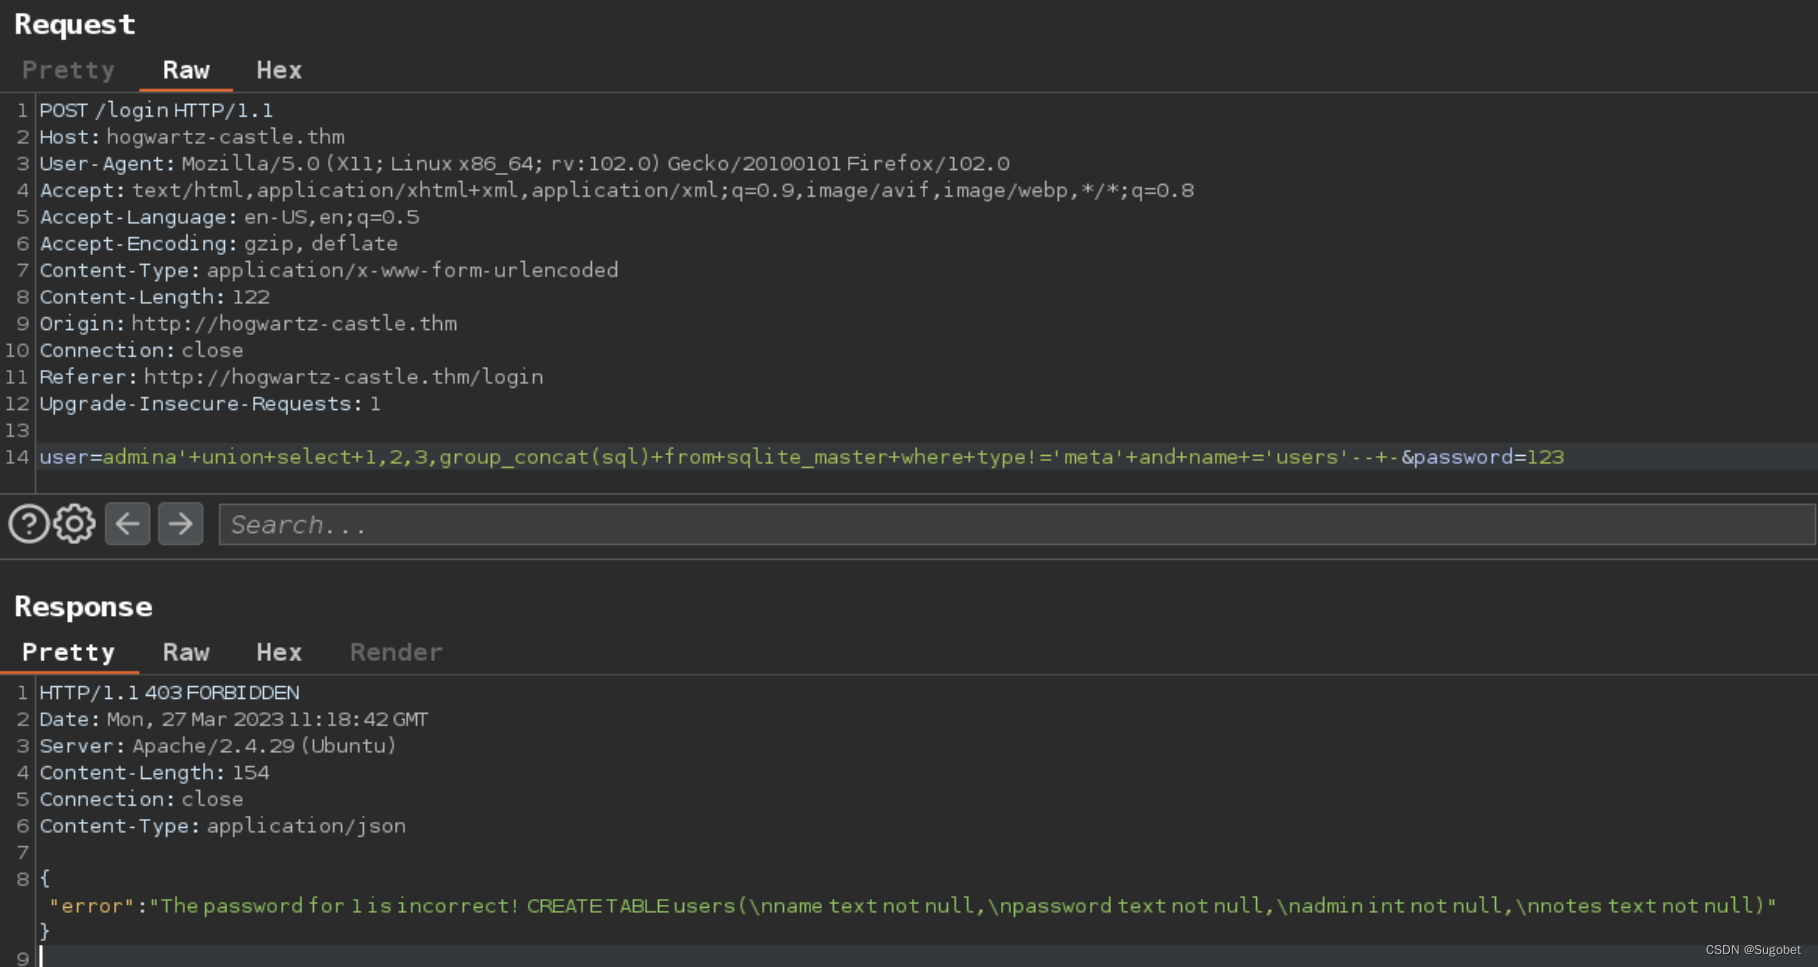Select the Response Pretty tab

(68, 652)
